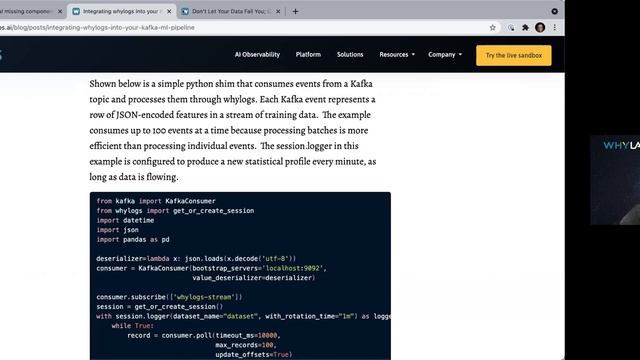Click the 'while True:' code line

click(x=133, y=326)
